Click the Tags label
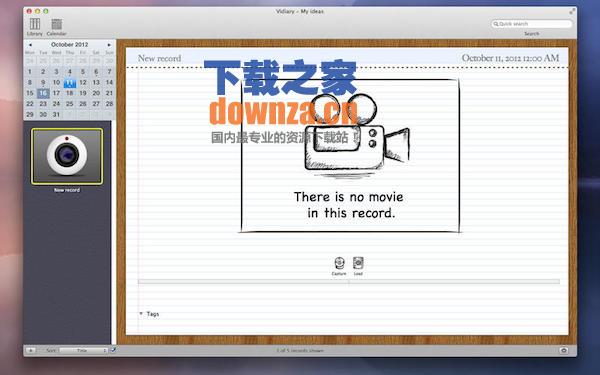The height and width of the screenshot is (375, 600). pyautogui.click(x=153, y=314)
